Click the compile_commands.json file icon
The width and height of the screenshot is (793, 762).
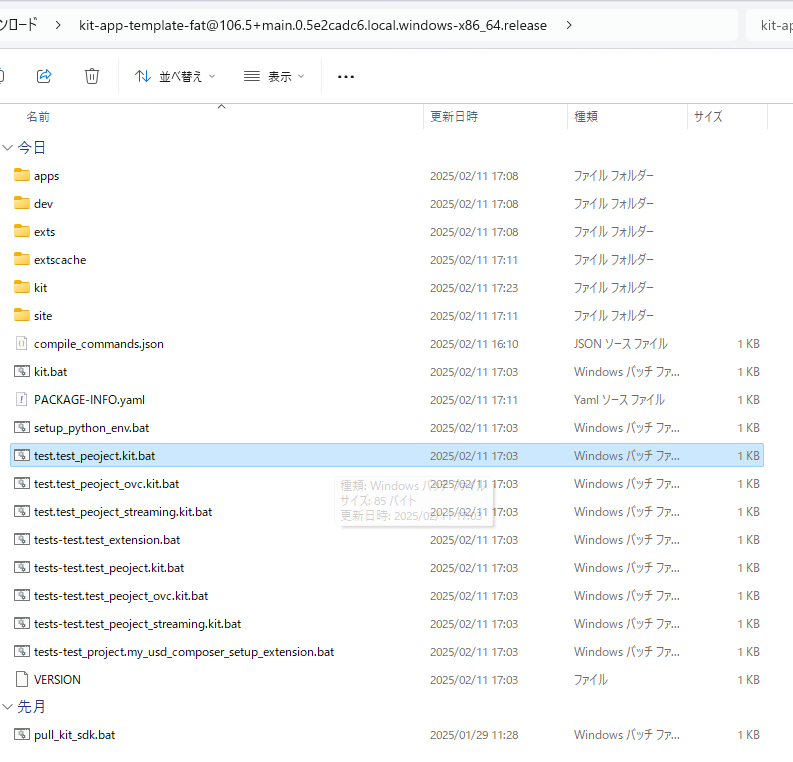[21, 343]
